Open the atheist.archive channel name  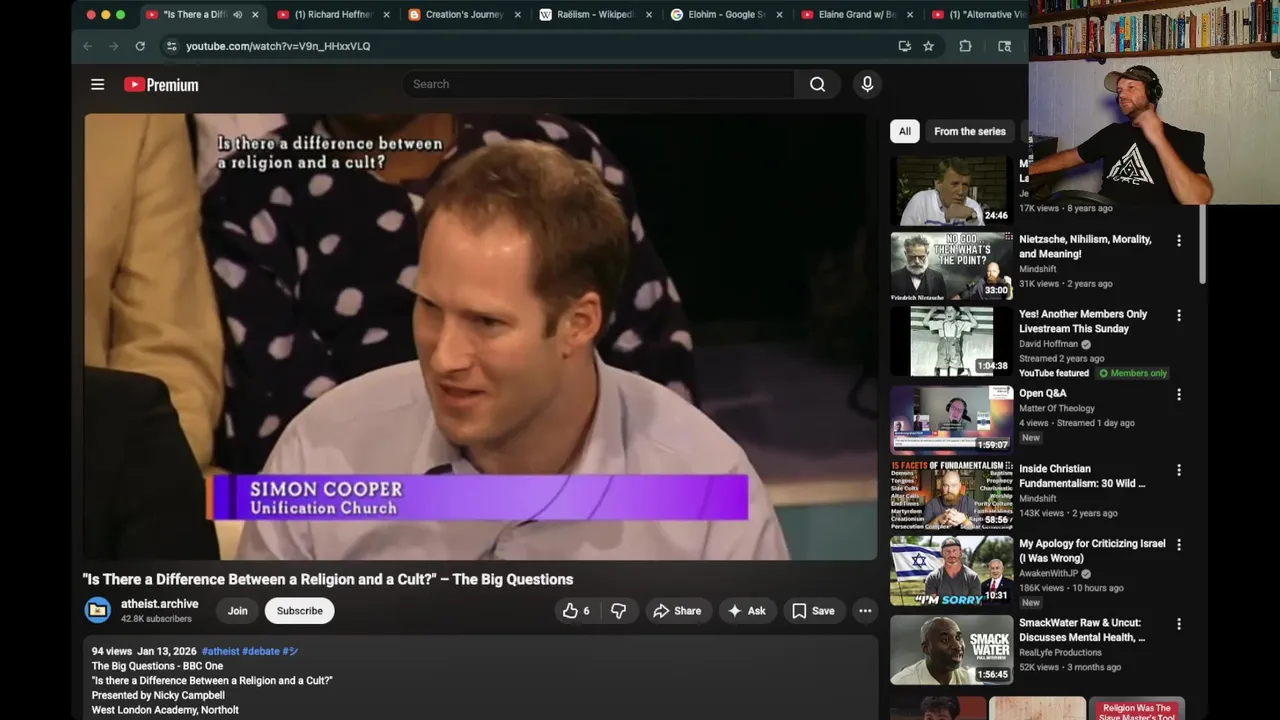[160, 604]
